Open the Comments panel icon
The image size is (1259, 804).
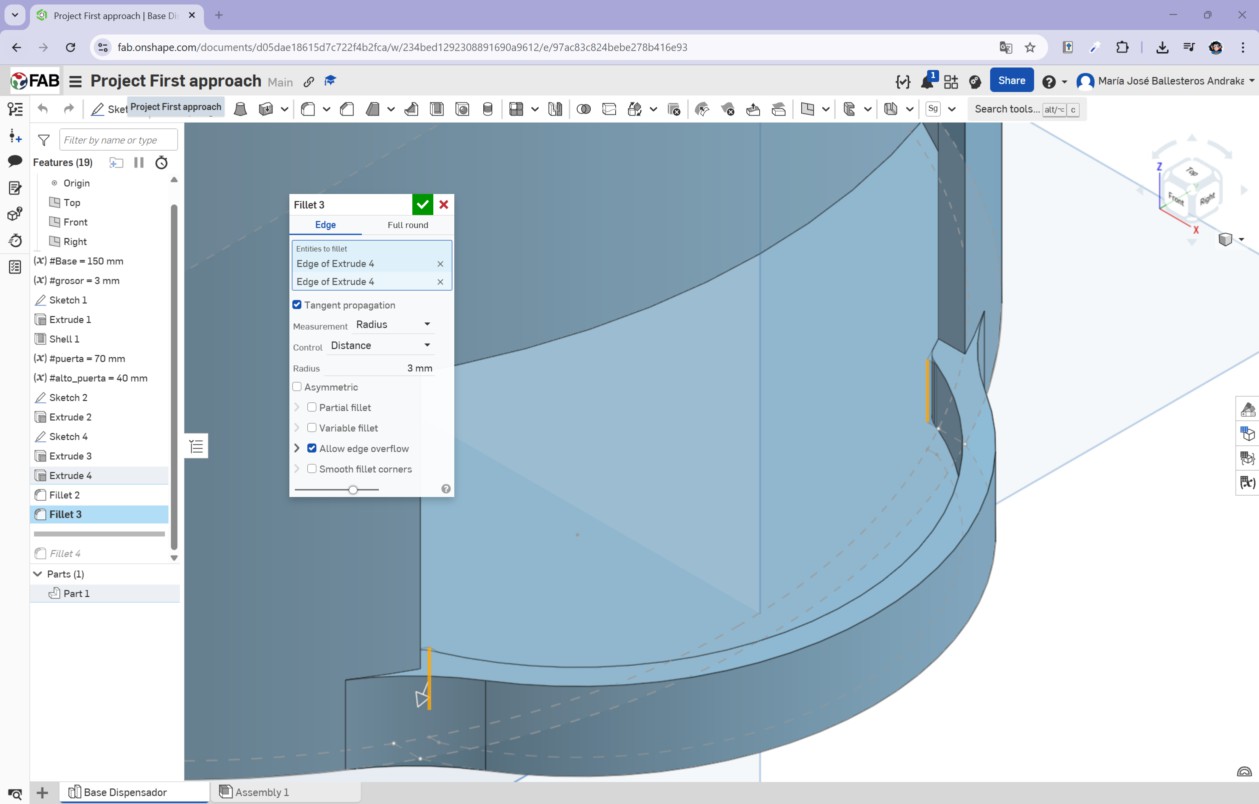click(15, 161)
